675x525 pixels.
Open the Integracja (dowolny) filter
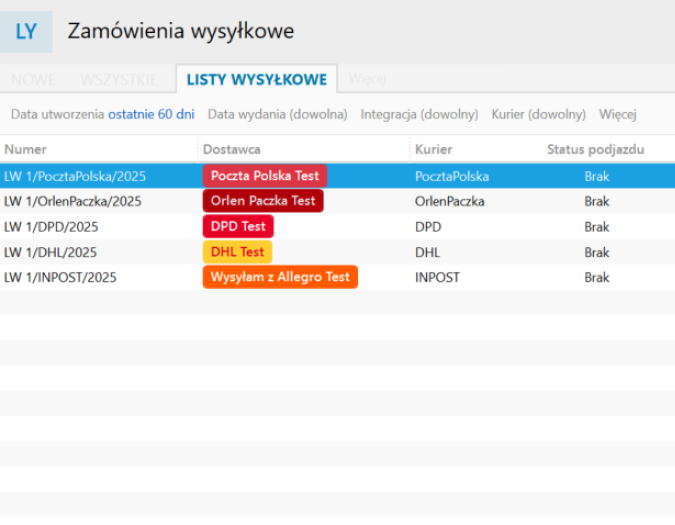click(419, 114)
